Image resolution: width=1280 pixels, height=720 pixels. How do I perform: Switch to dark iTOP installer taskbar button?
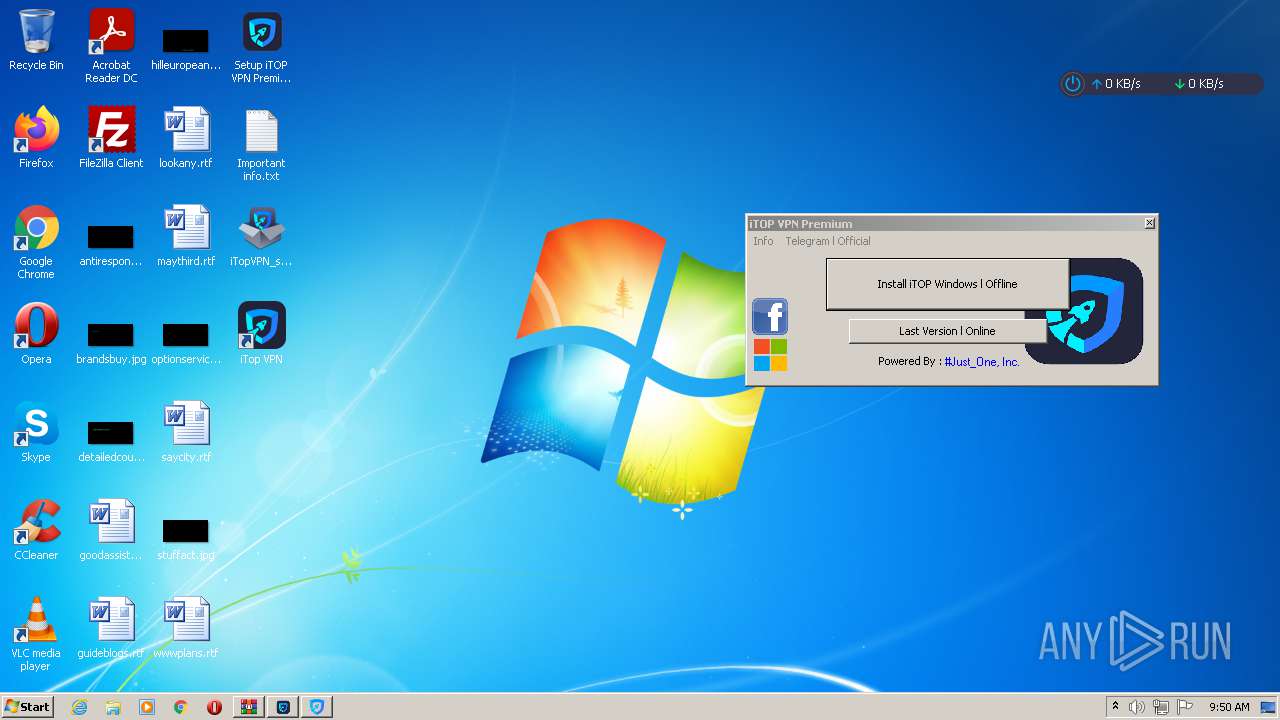coord(283,707)
